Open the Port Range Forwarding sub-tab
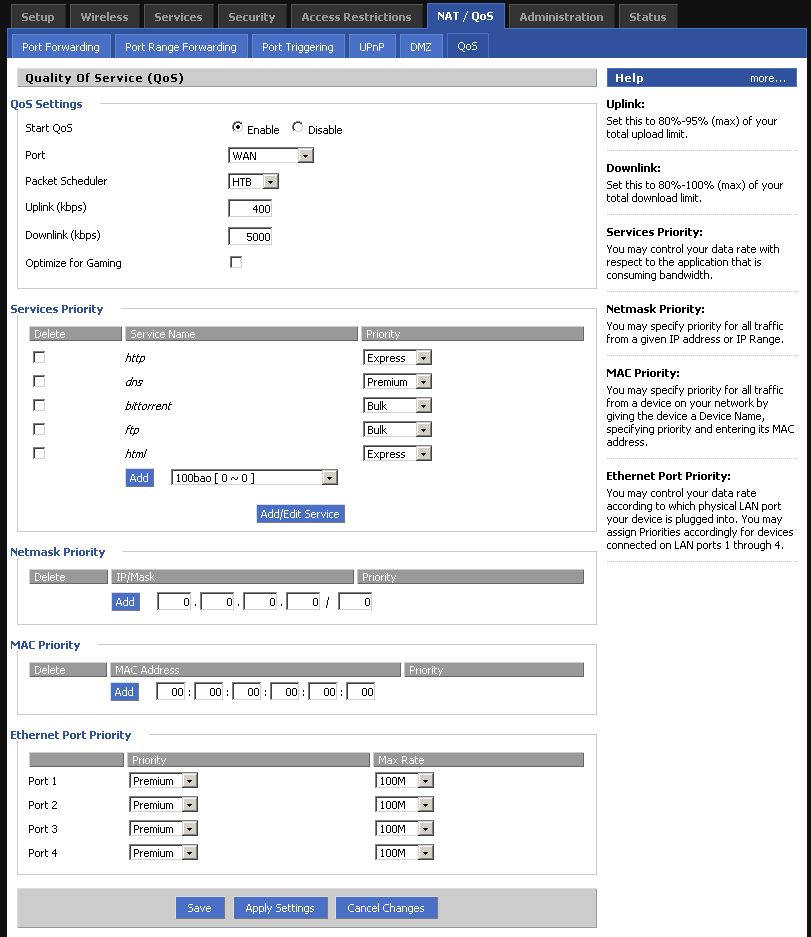811x937 pixels. tap(180, 47)
